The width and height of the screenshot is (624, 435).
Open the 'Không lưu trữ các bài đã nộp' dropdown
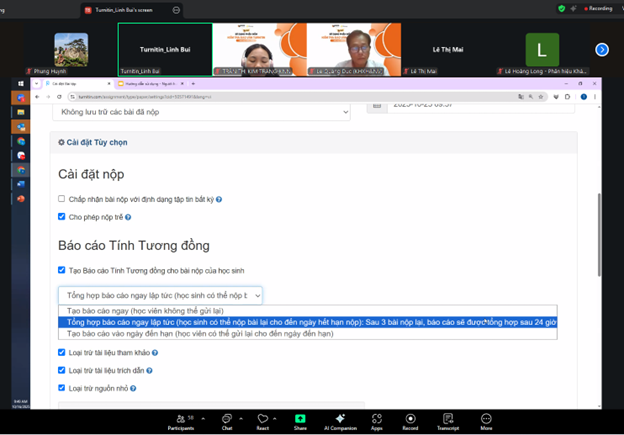(200, 113)
